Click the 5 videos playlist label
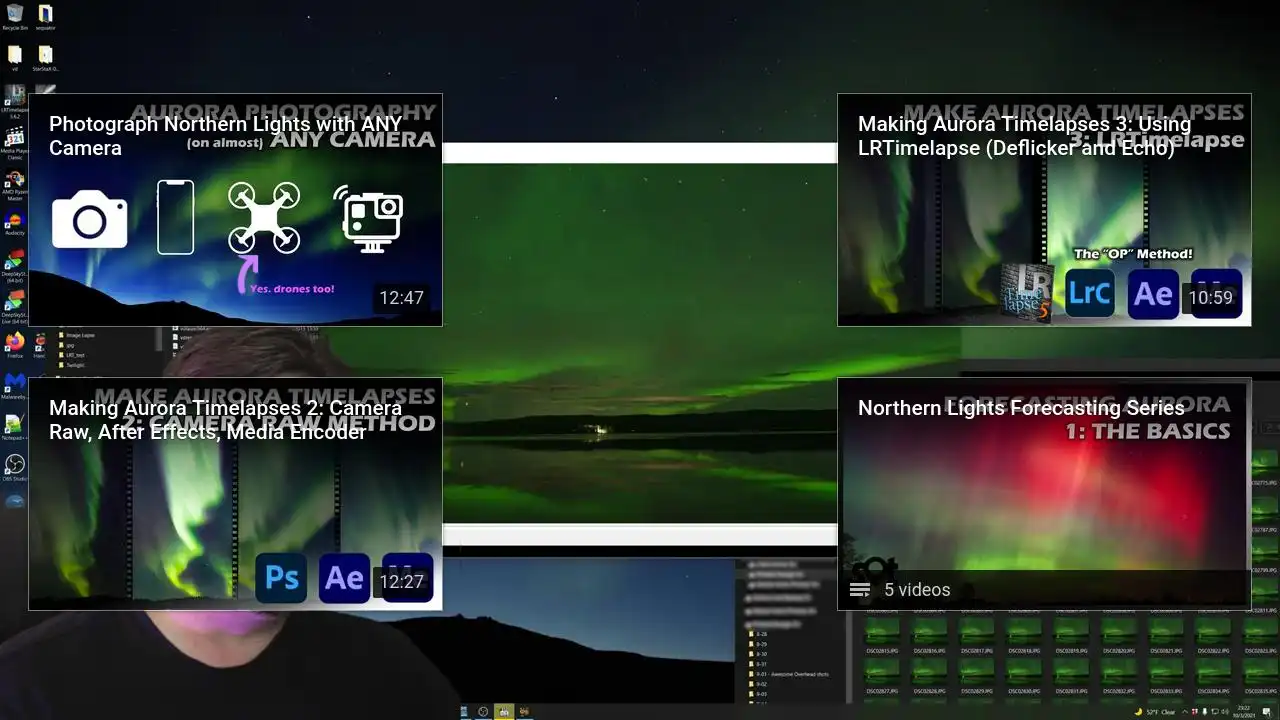Image resolution: width=1280 pixels, height=720 pixels. tap(917, 590)
